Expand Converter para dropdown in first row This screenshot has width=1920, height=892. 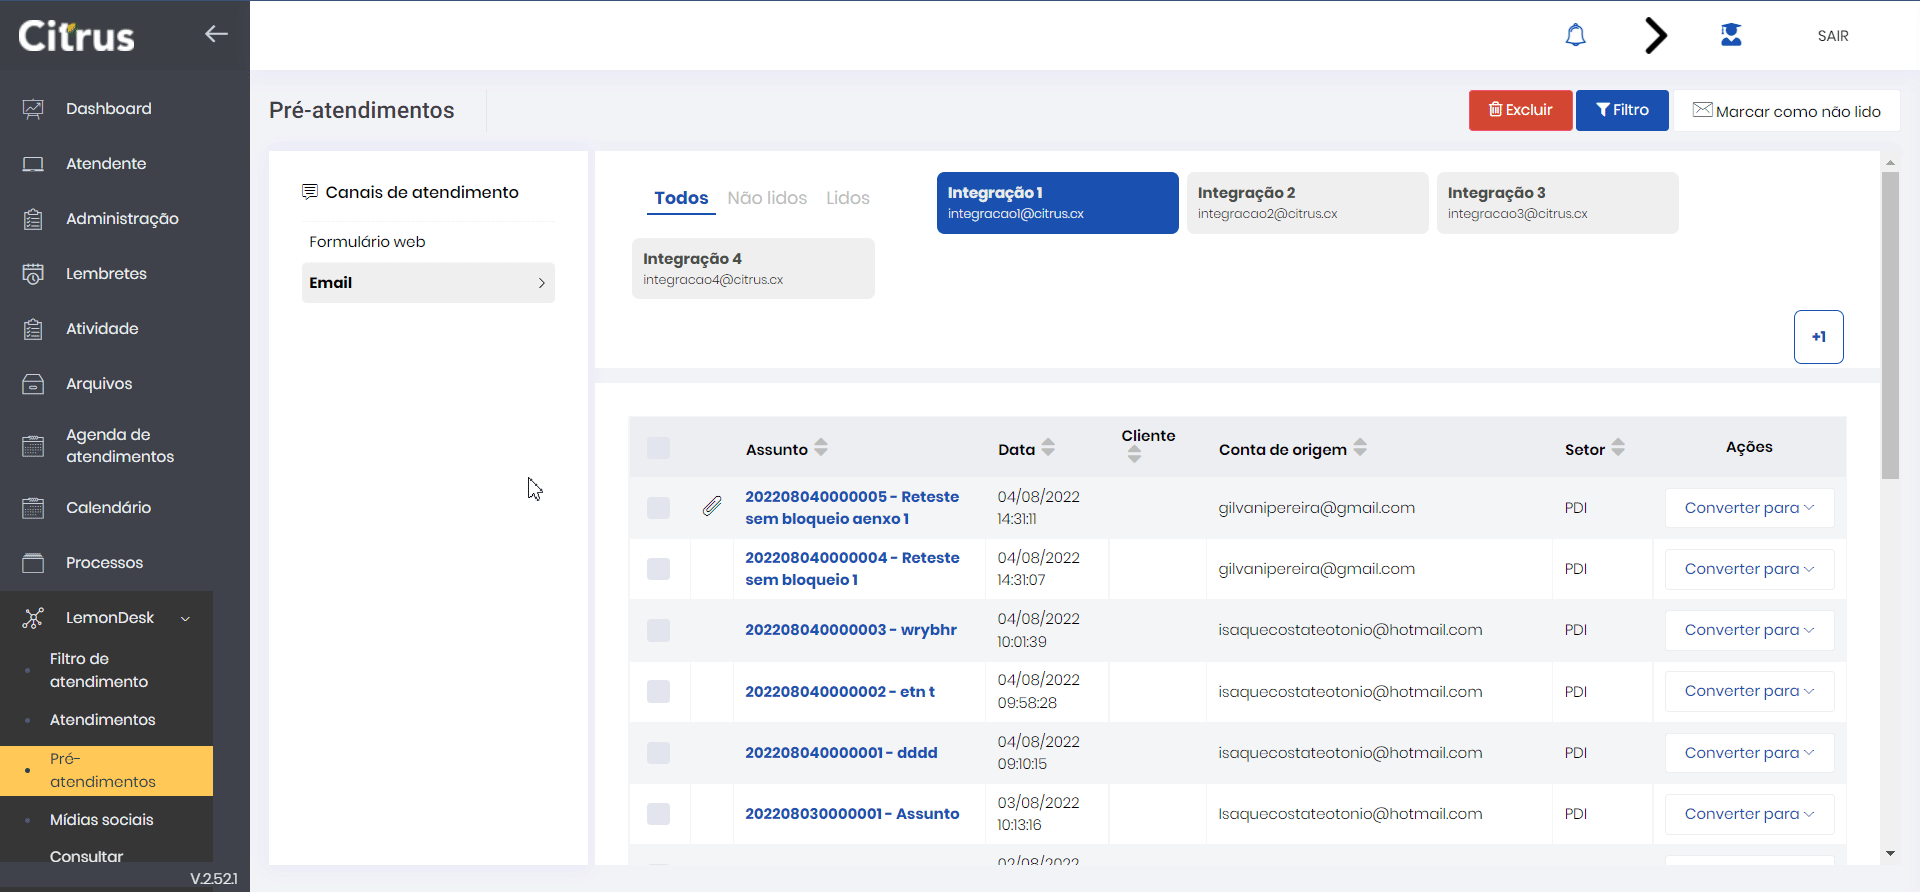pyautogui.click(x=1748, y=508)
